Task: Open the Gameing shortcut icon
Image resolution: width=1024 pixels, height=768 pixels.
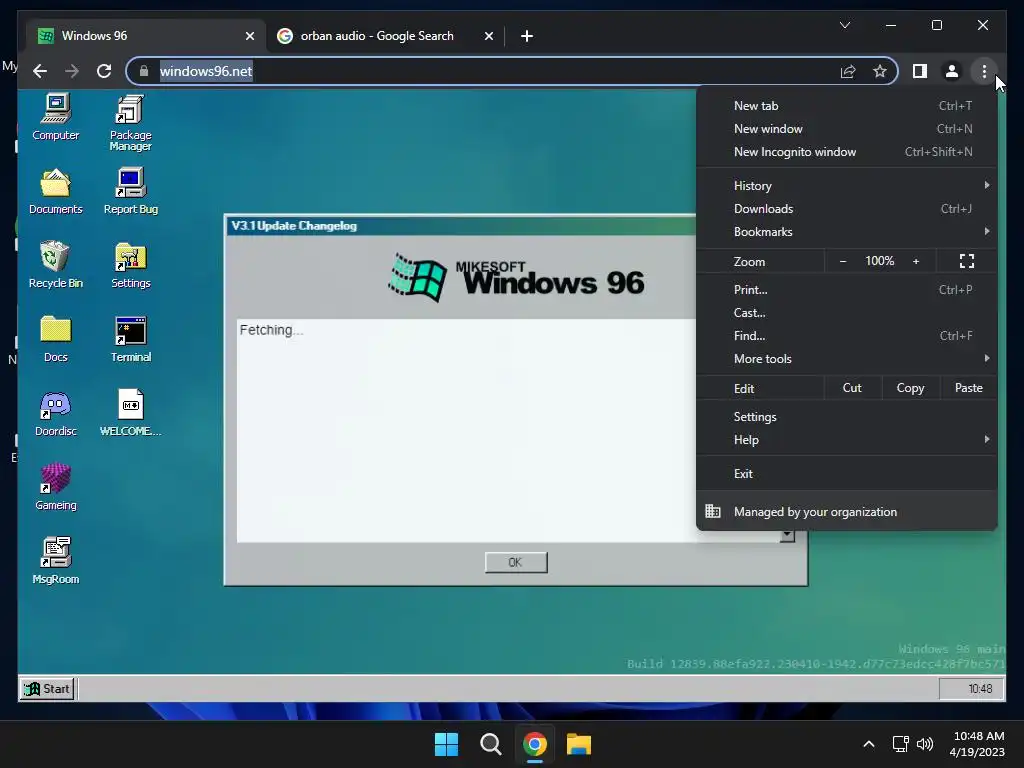Action: 56,487
